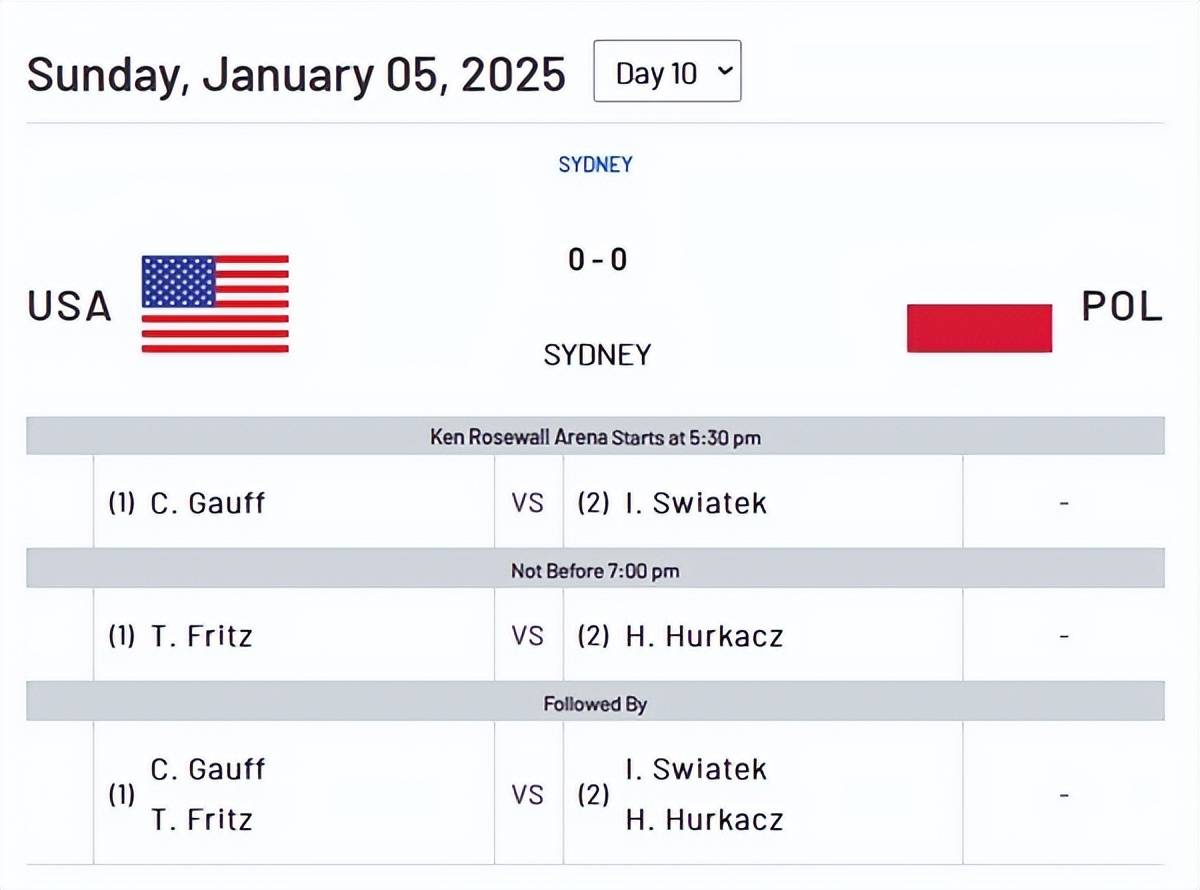Click the USA team name
Viewport: 1200px width, 890px height.
pyautogui.click(x=69, y=306)
